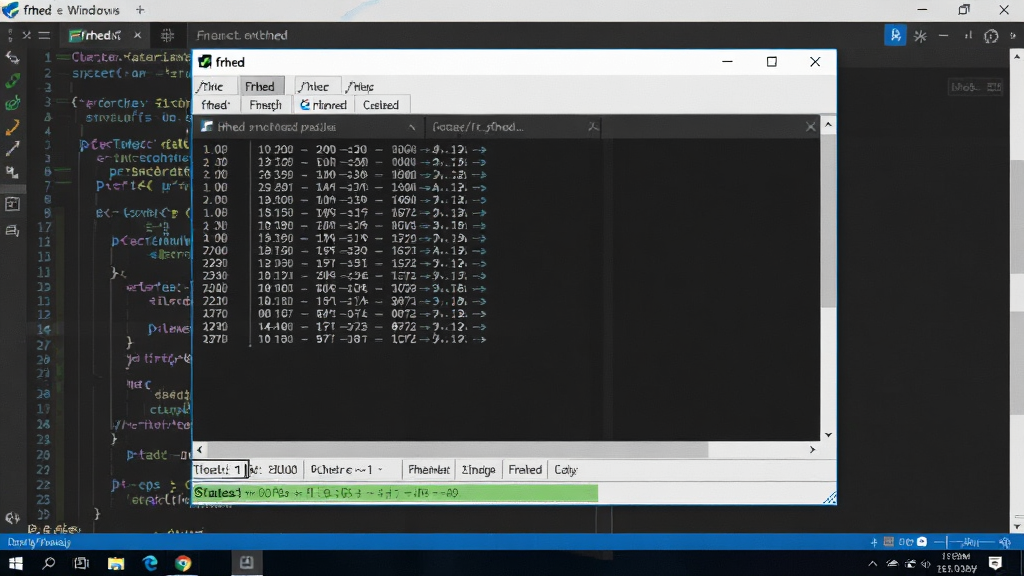Open the highlighted Frhed menu in the dialog
This screenshot has height=576, width=1024.
point(260,86)
